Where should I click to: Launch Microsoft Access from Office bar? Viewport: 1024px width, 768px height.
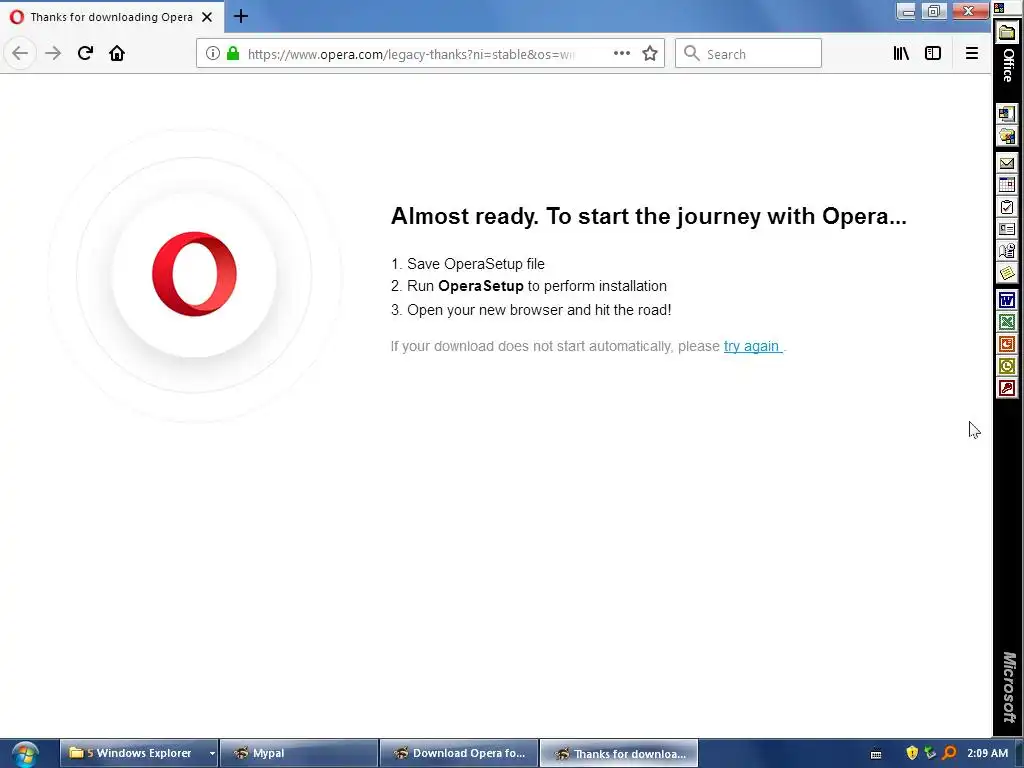[1007, 388]
